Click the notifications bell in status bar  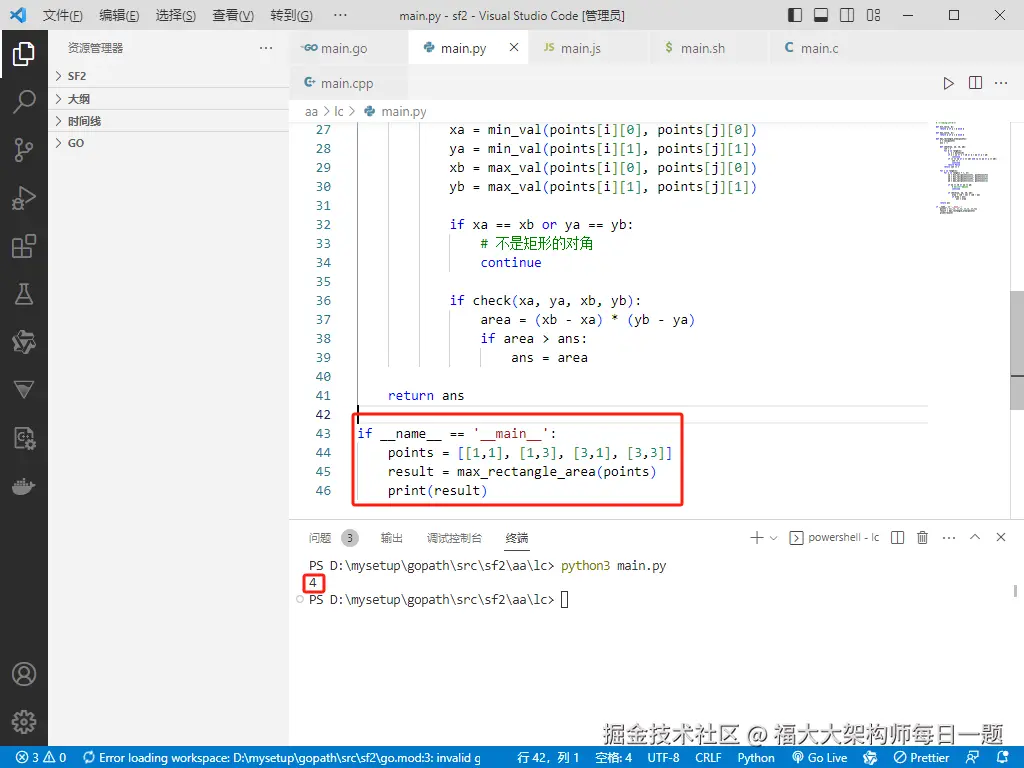[1003, 758]
